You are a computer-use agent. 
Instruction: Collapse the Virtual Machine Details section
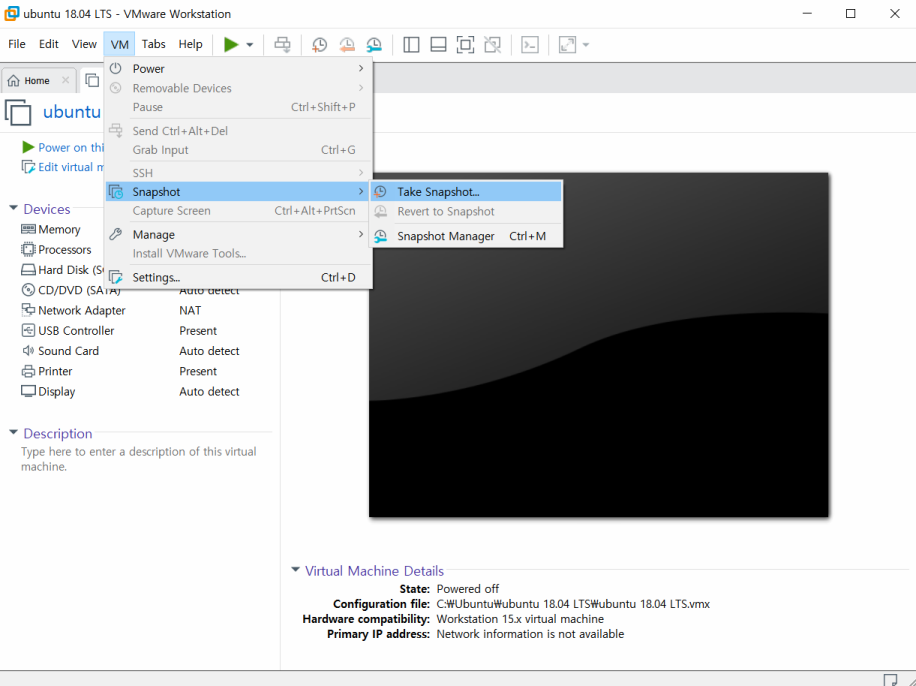coord(296,570)
